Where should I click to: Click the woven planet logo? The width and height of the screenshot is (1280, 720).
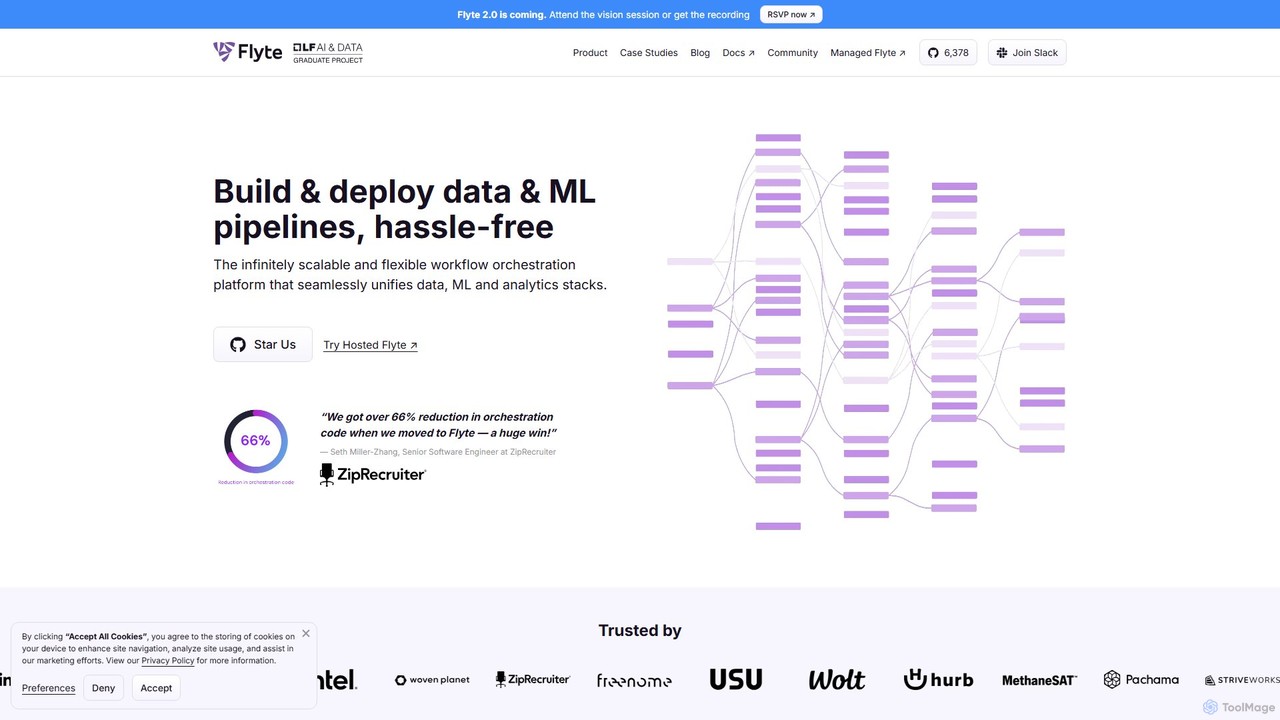coord(432,680)
